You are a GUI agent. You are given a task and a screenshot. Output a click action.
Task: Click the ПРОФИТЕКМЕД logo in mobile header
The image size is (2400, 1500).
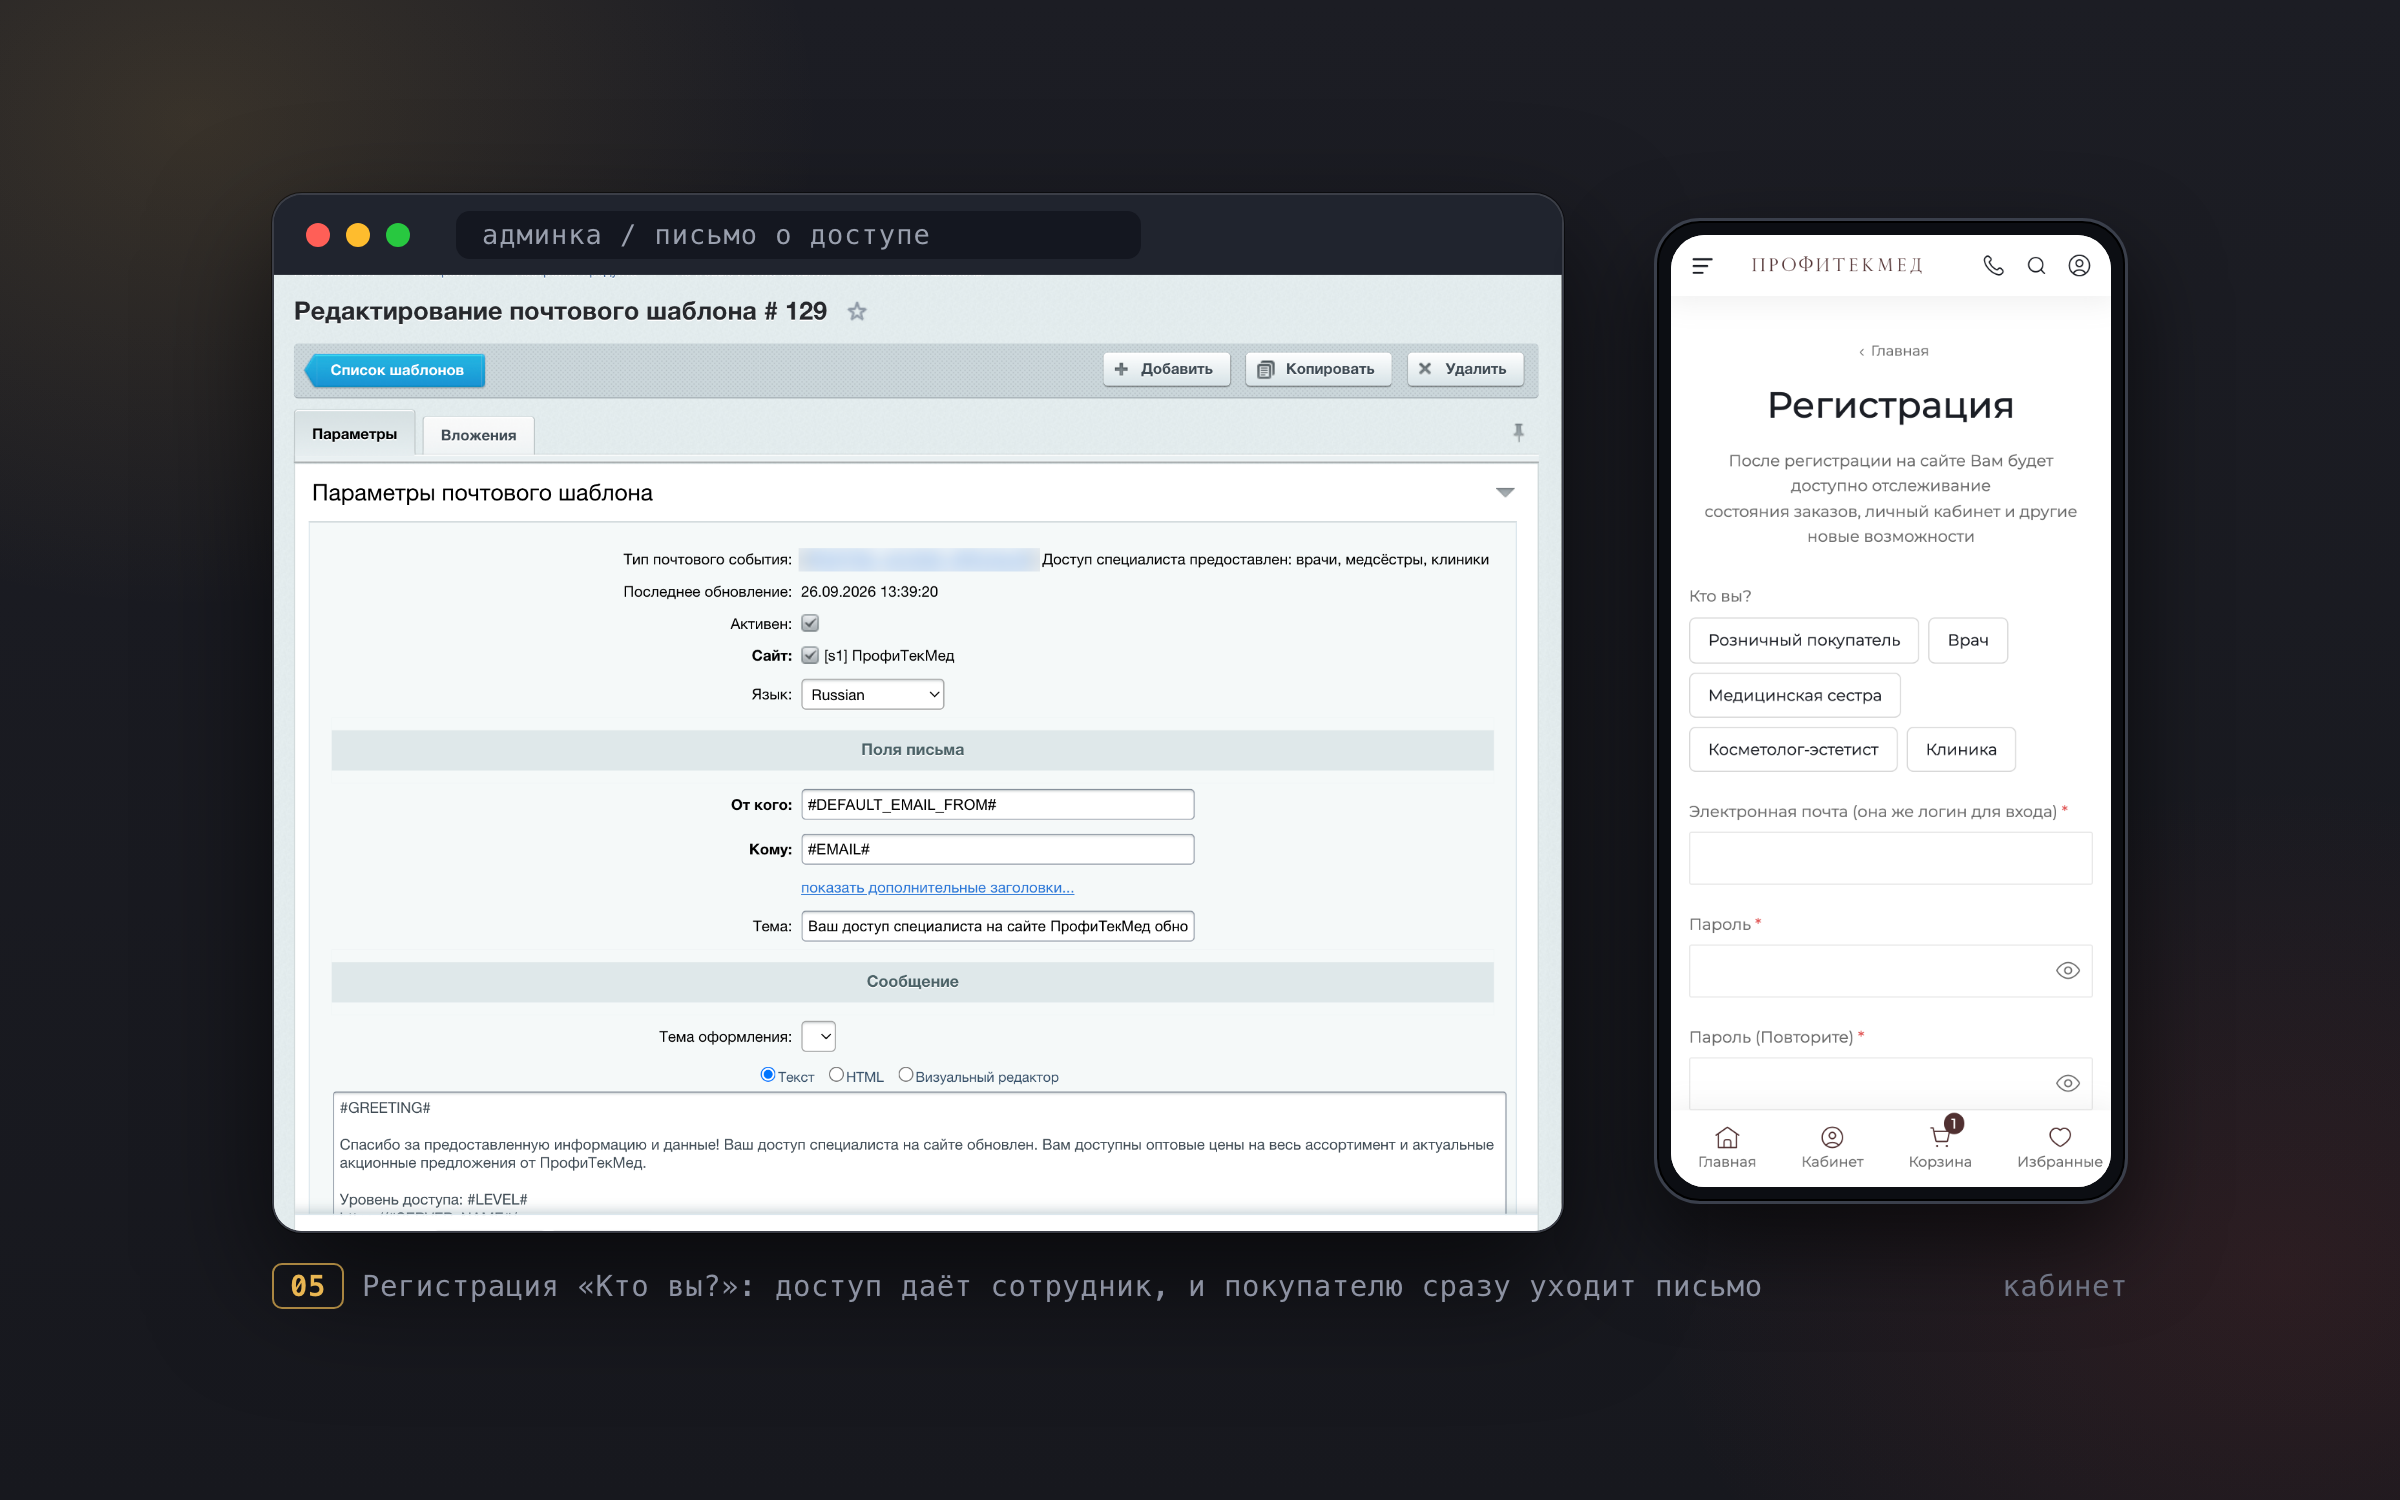pos(1838,265)
